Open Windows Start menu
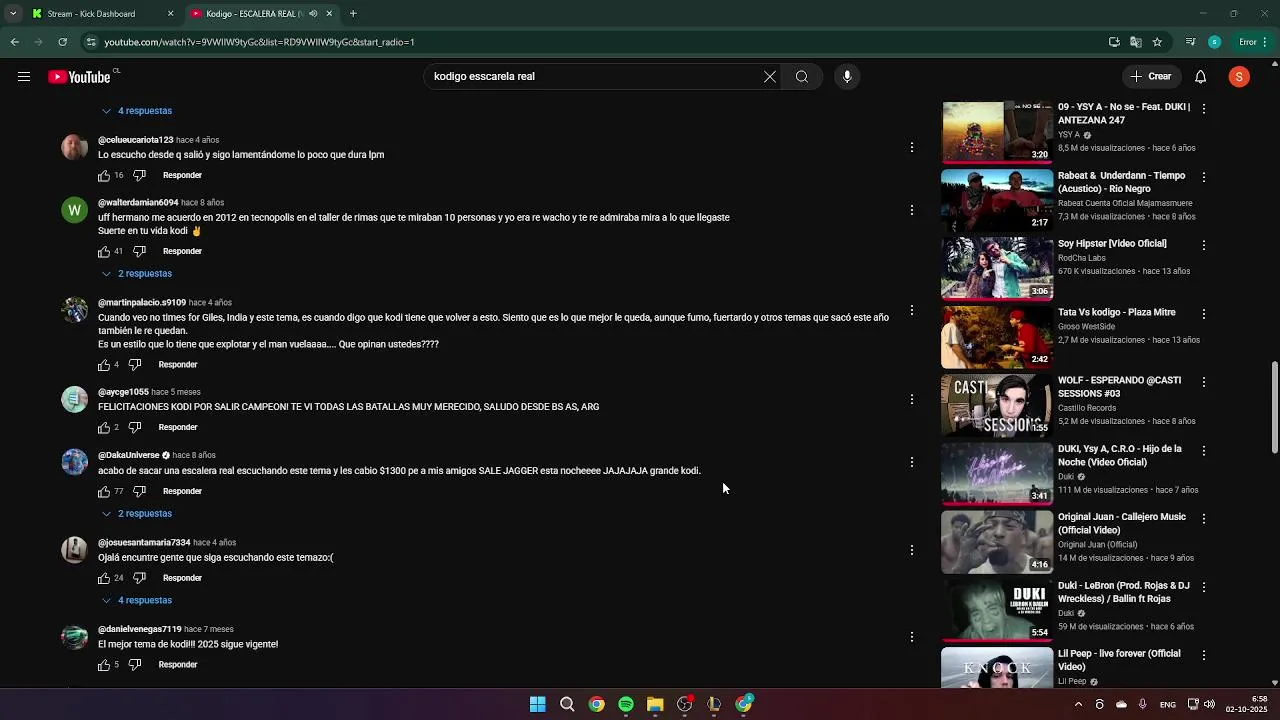Screen dimensions: 1280x720 coord(537,704)
